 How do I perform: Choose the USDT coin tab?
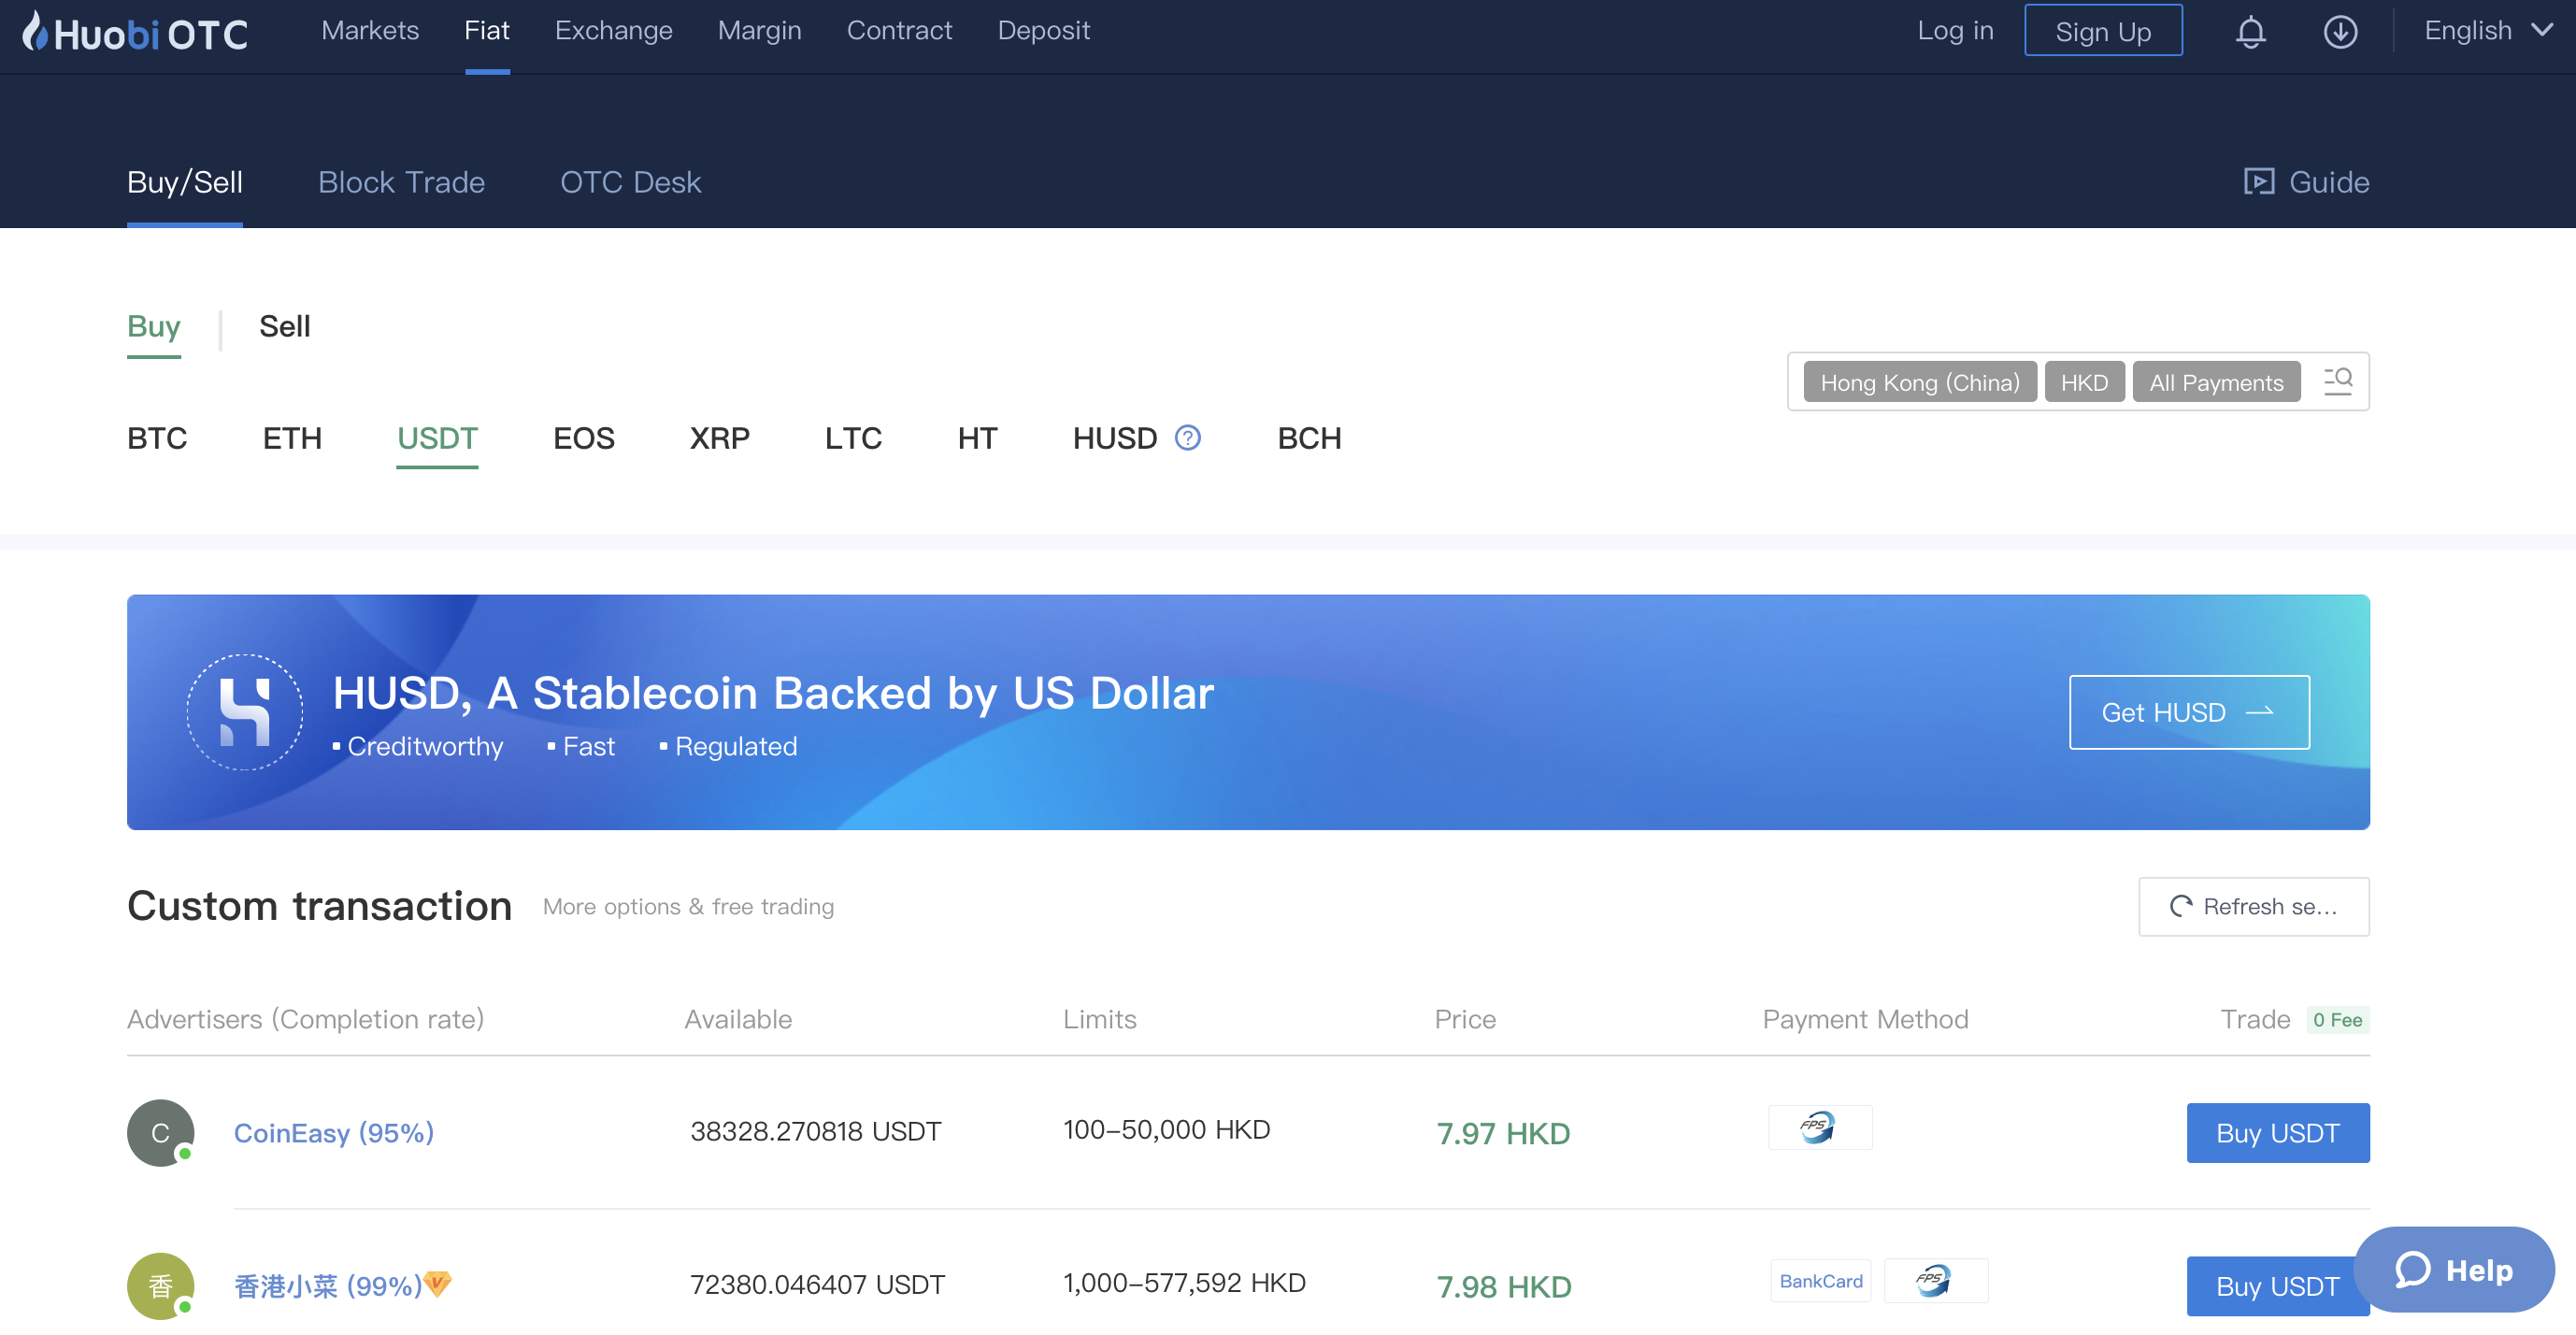[x=437, y=438]
